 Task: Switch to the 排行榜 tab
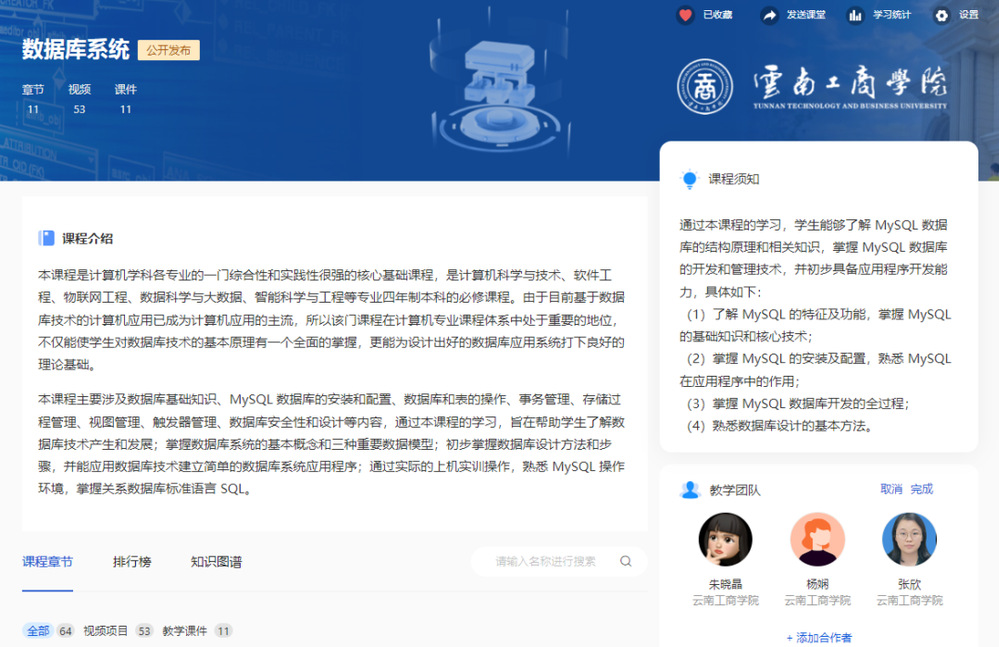click(x=132, y=562)
